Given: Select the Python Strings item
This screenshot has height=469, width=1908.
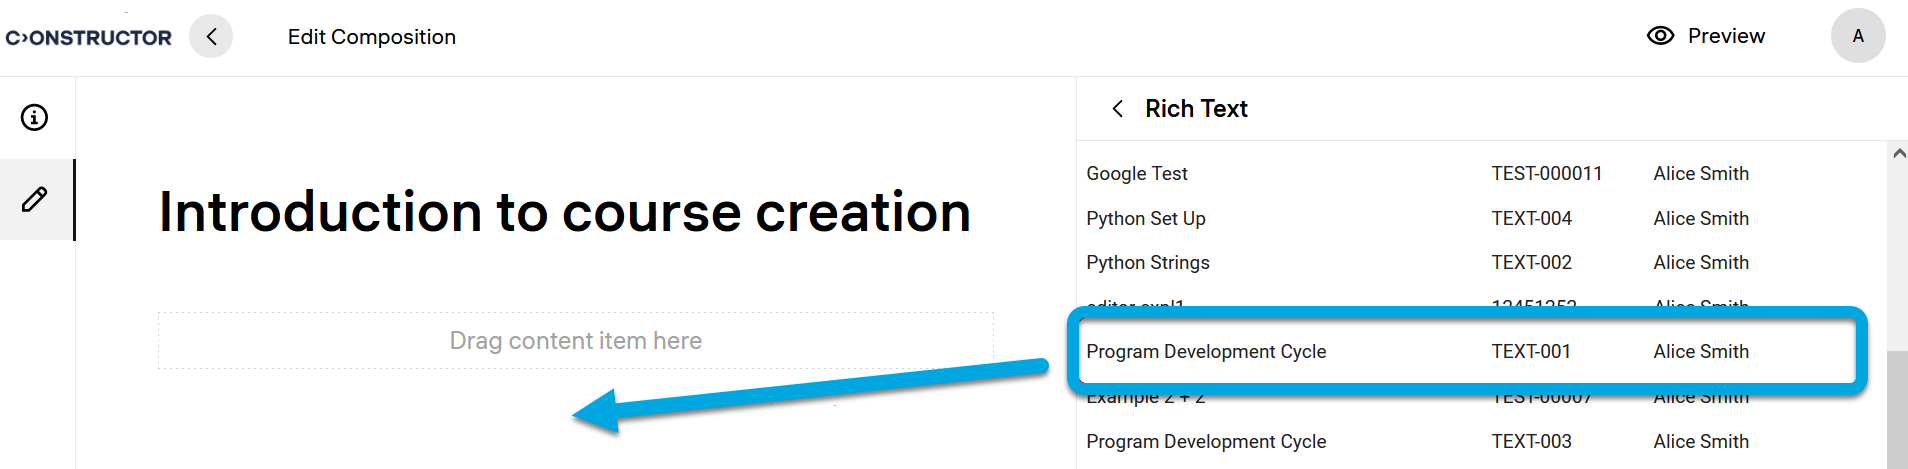Looking at the screenshot, I should (1148, 263).
